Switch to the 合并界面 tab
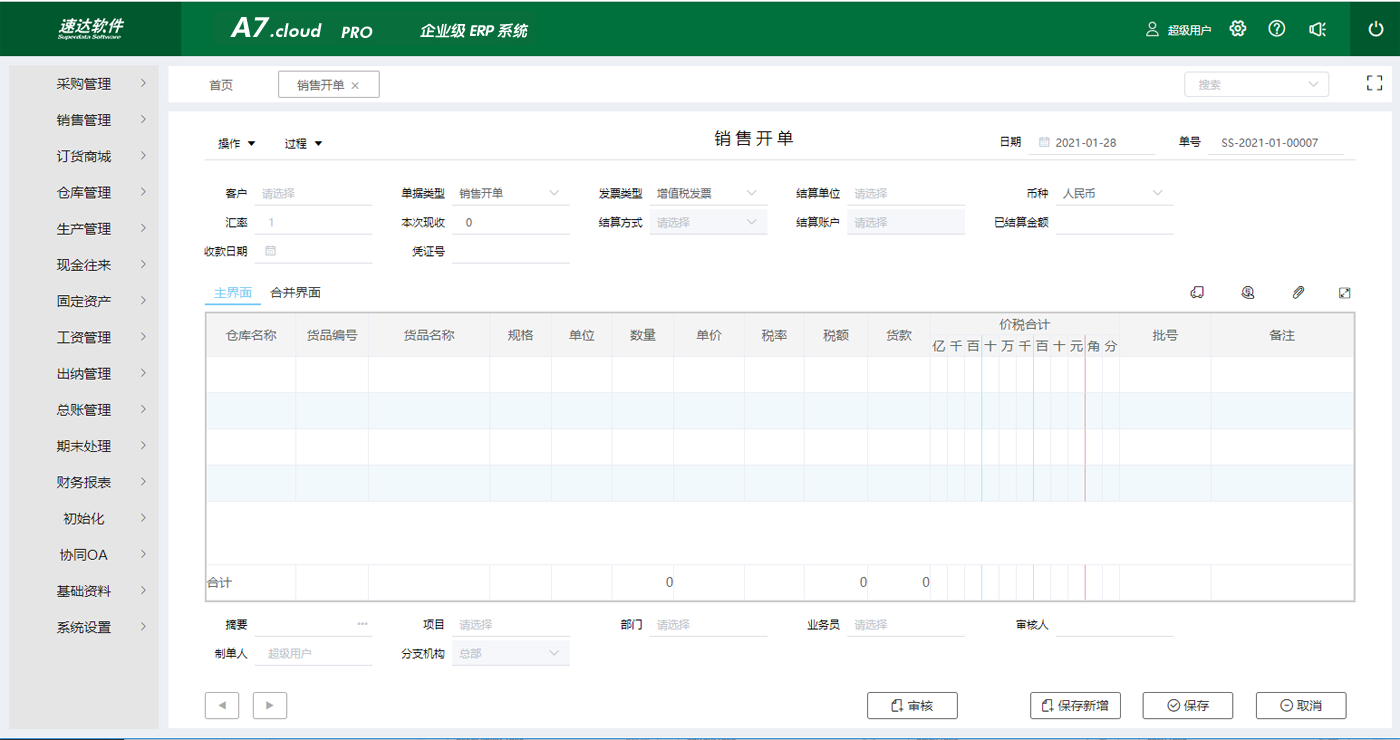The height and width of the screenshot is (740, 1400). 295,293
